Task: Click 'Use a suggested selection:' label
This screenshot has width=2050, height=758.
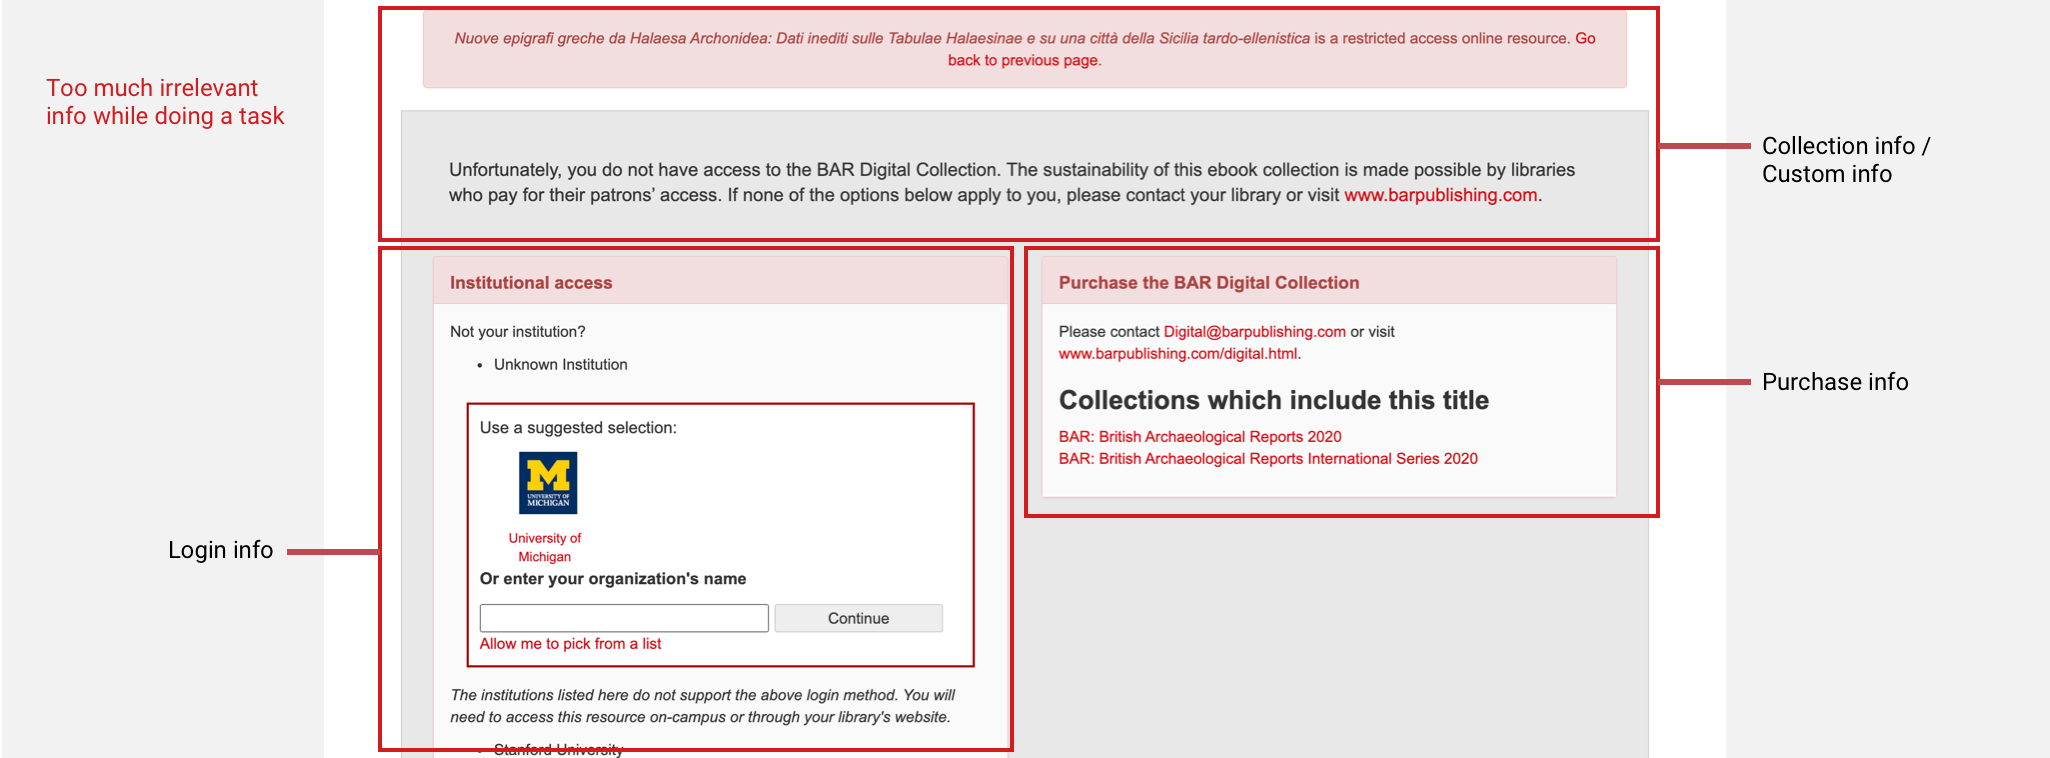Action: point(578,428)
